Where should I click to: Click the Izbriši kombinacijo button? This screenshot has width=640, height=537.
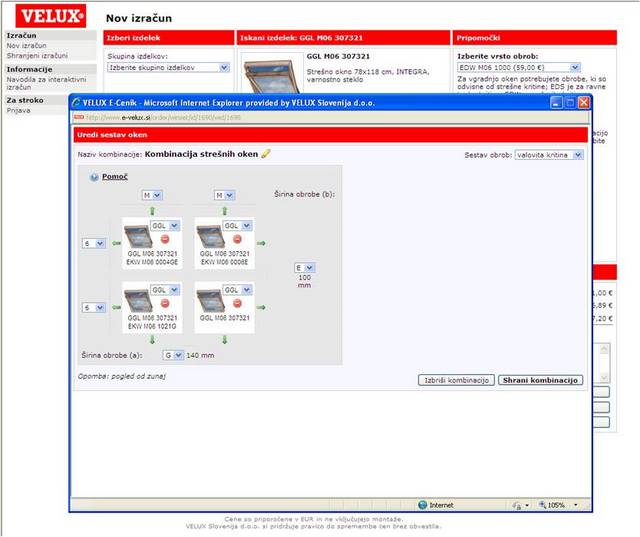pyautogui.click(x=455, y=381)
